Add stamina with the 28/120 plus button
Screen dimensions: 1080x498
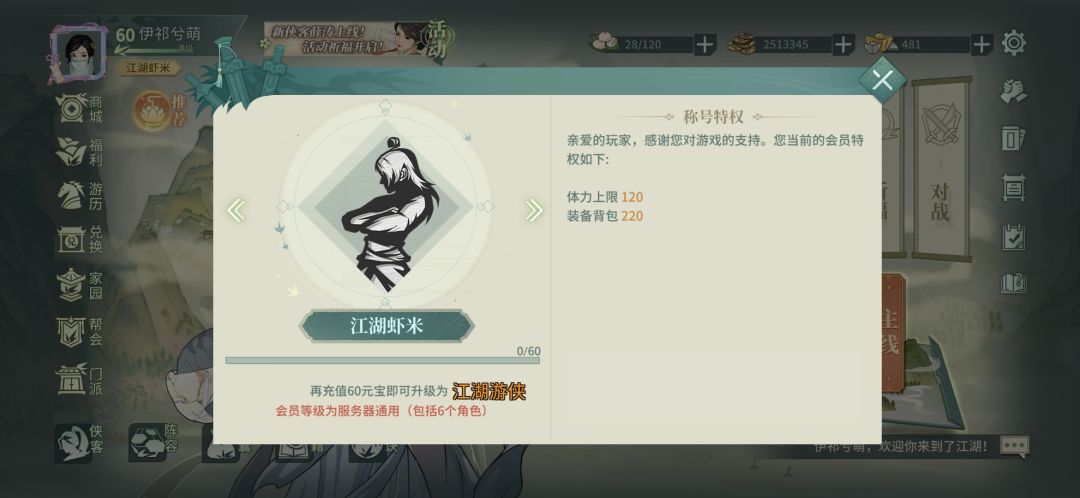pos(704,45)
